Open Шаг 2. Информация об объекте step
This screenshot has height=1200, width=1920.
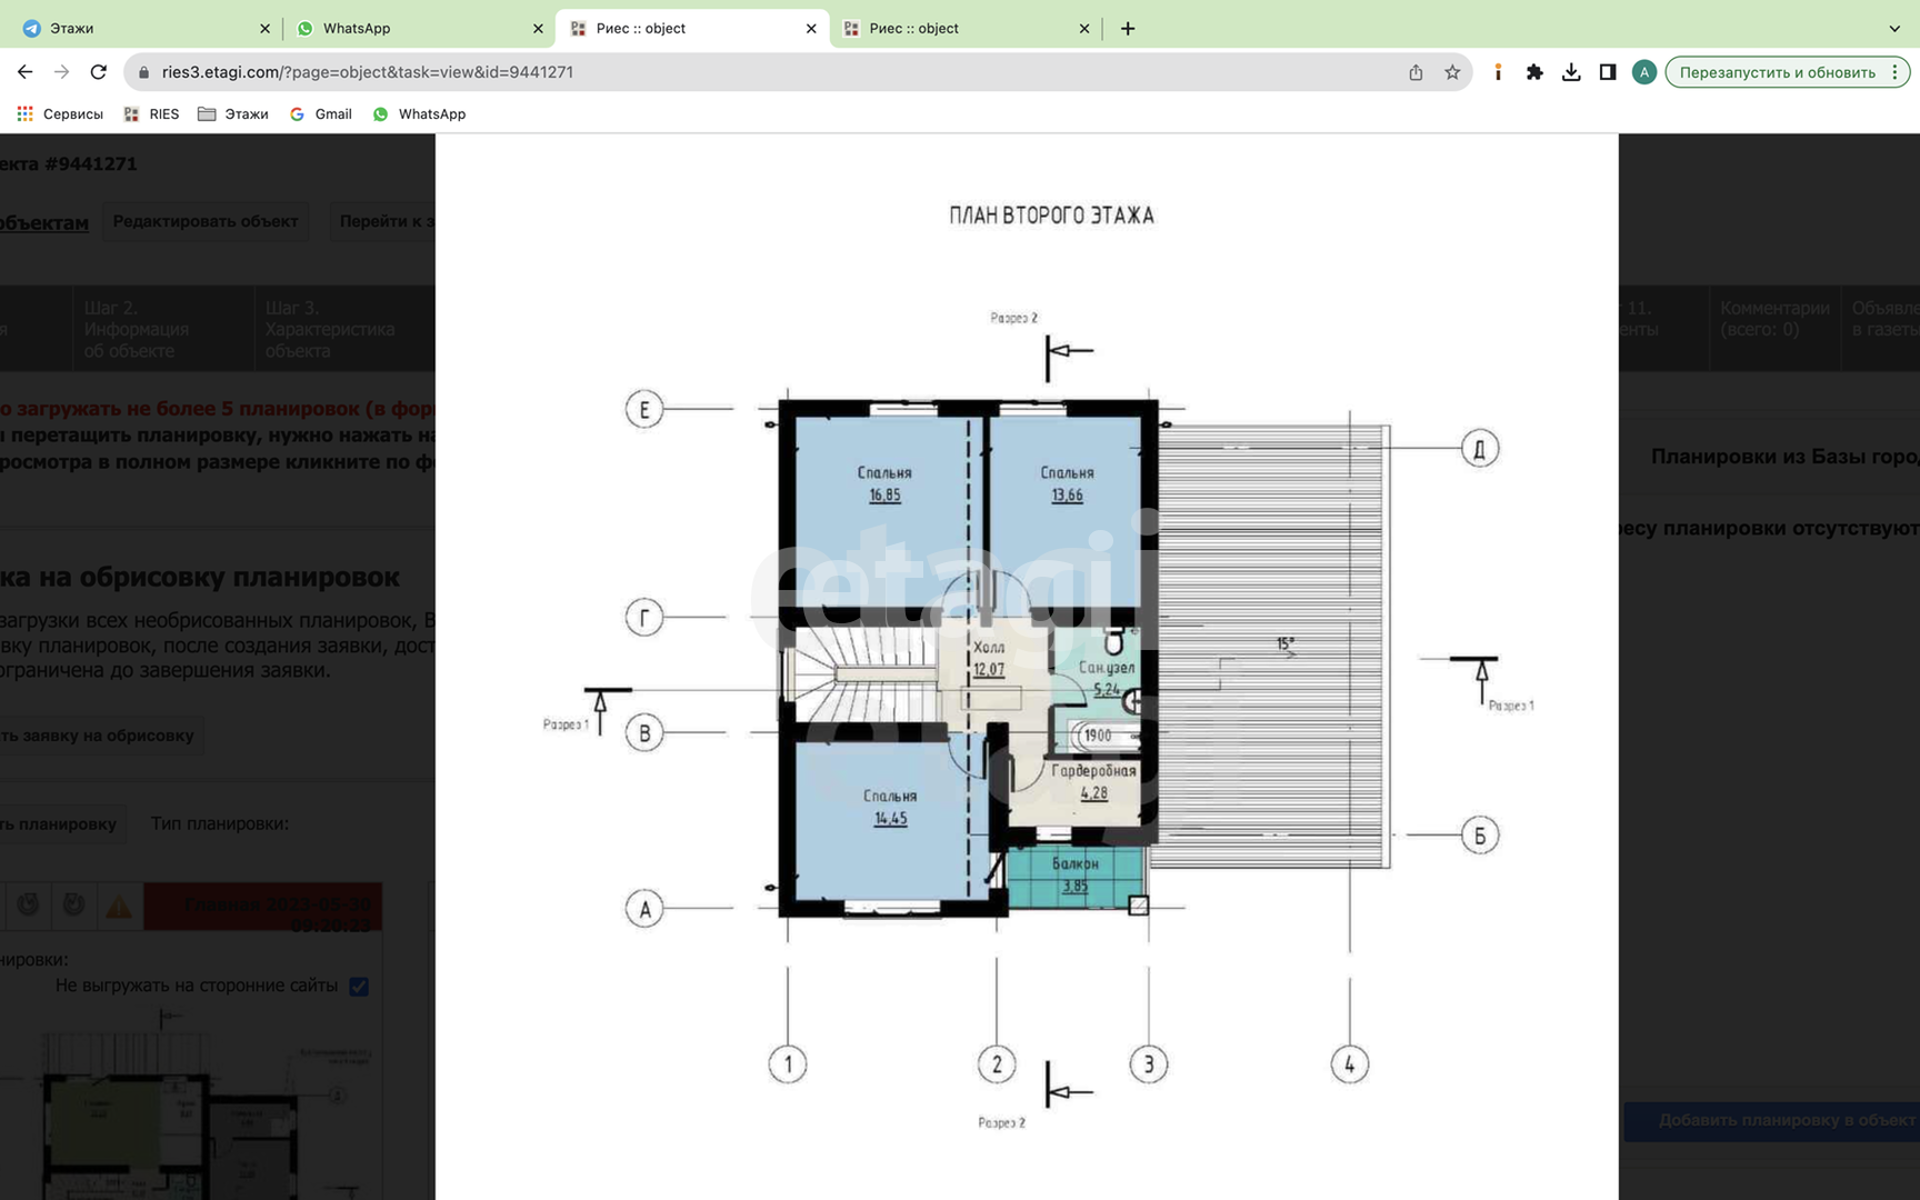[x=162, y=329]
